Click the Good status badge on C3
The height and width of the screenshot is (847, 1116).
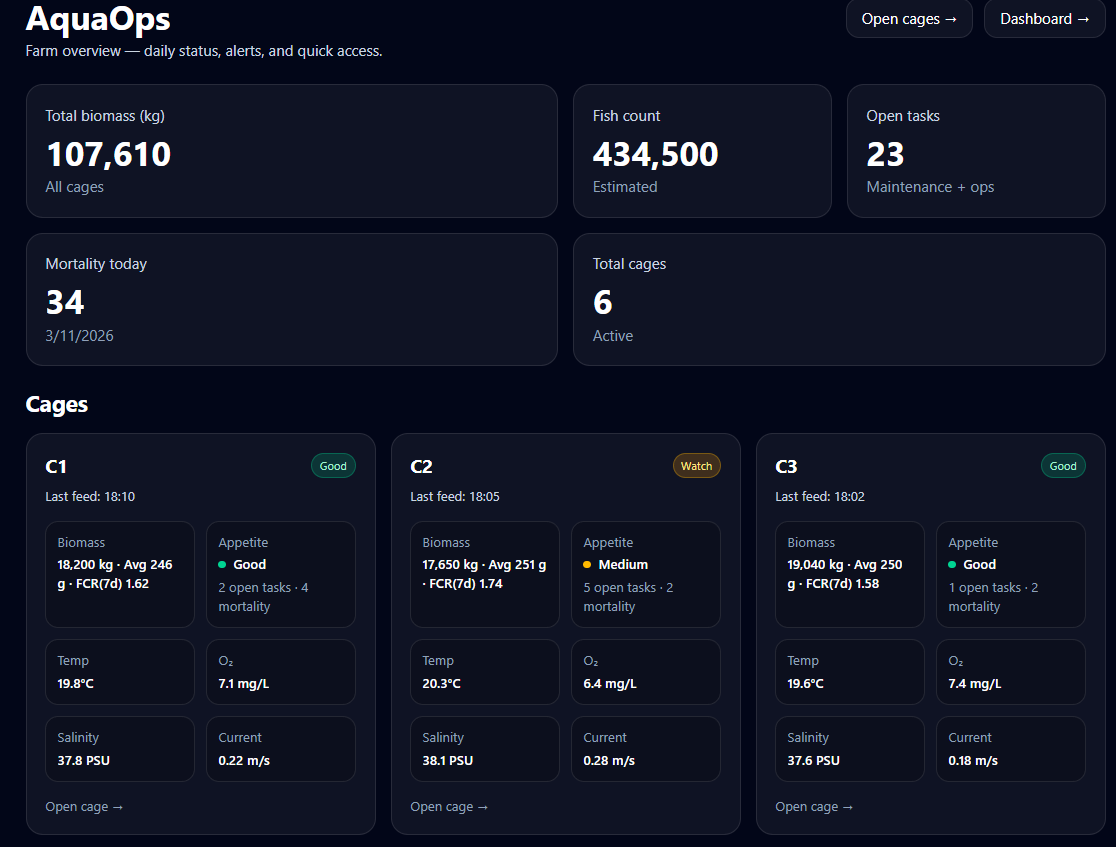[x=1063, y=466]
